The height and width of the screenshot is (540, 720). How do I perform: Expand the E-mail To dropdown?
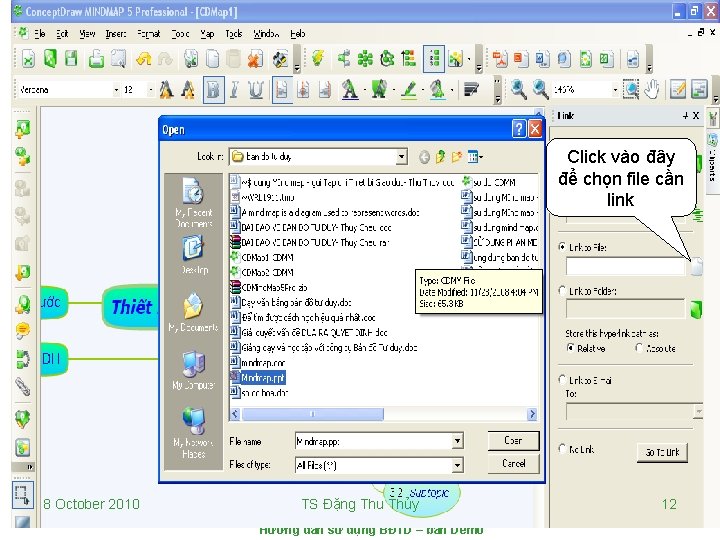click(x=698, y=412)
